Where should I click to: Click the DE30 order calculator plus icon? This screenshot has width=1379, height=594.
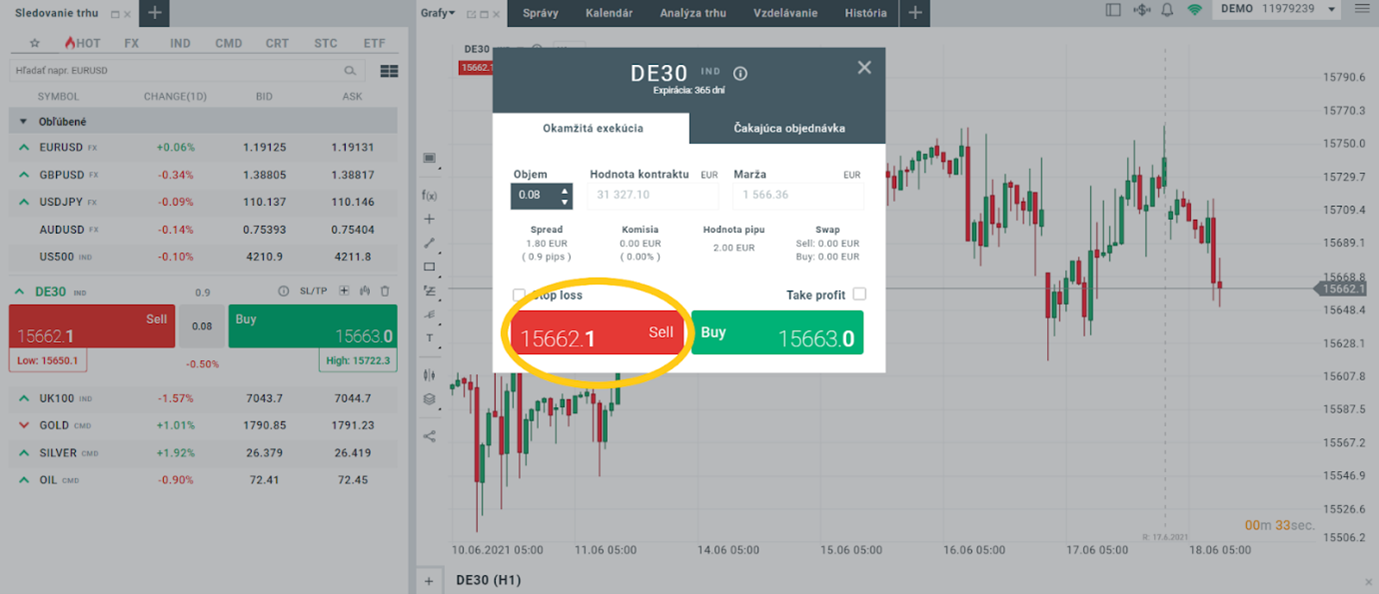coord(344,291)
